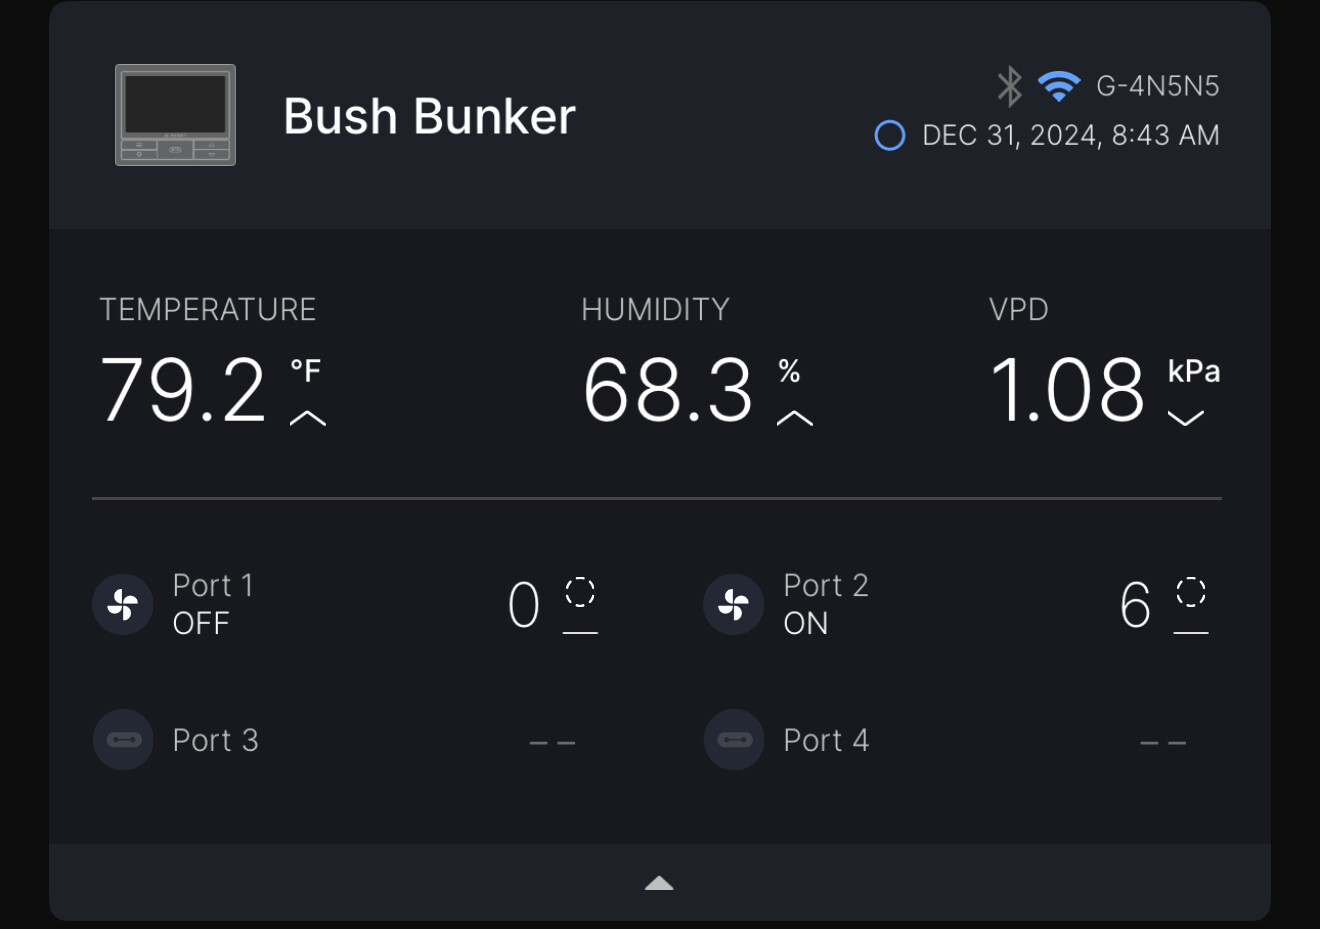Viewport: 1320px width, 929px height.
Task: Click the blue WiFi signal icon
Action: [1059, 86]
